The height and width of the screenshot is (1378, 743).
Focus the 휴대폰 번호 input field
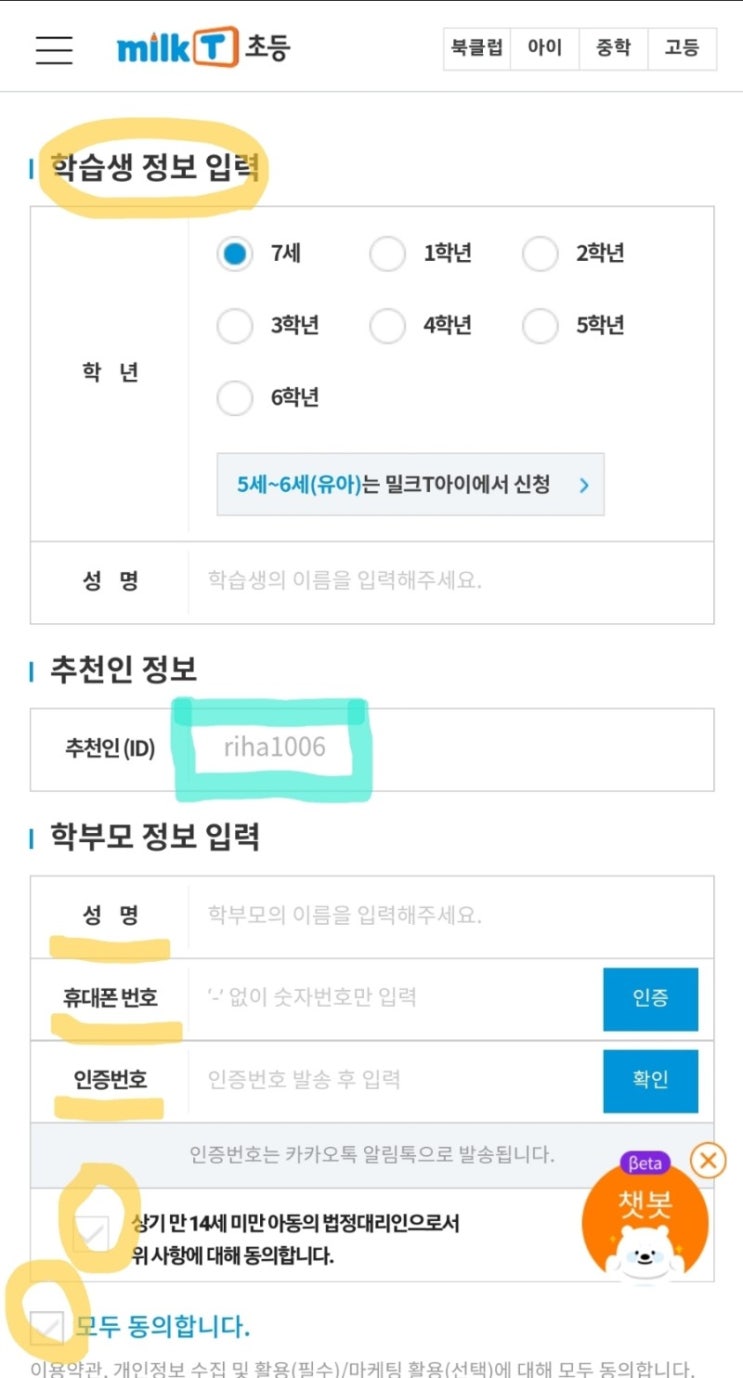[395, 997]
